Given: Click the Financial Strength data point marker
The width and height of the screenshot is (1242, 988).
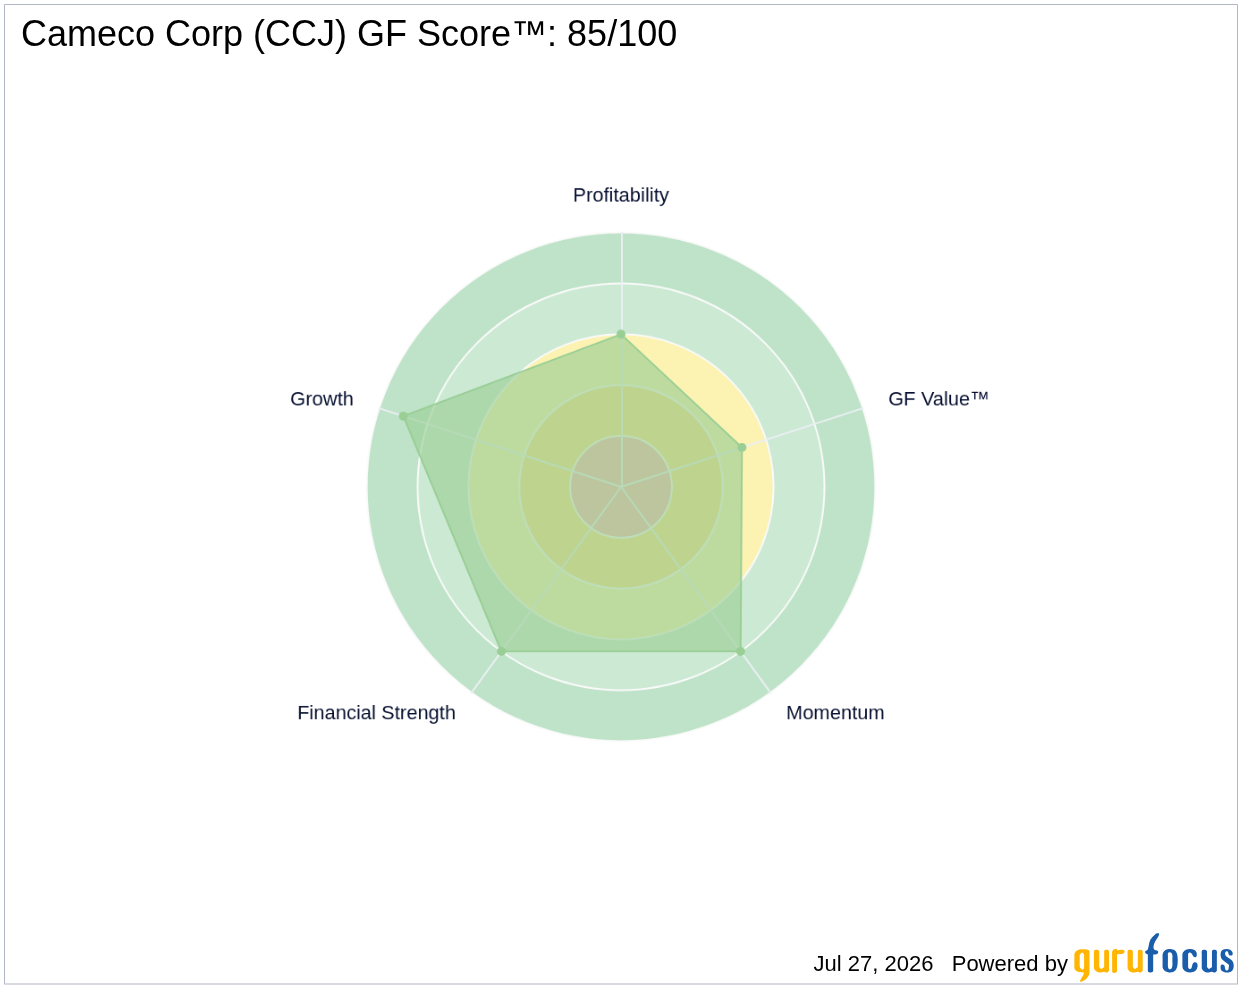Looking at the screenshot, I should click(501, 651).
